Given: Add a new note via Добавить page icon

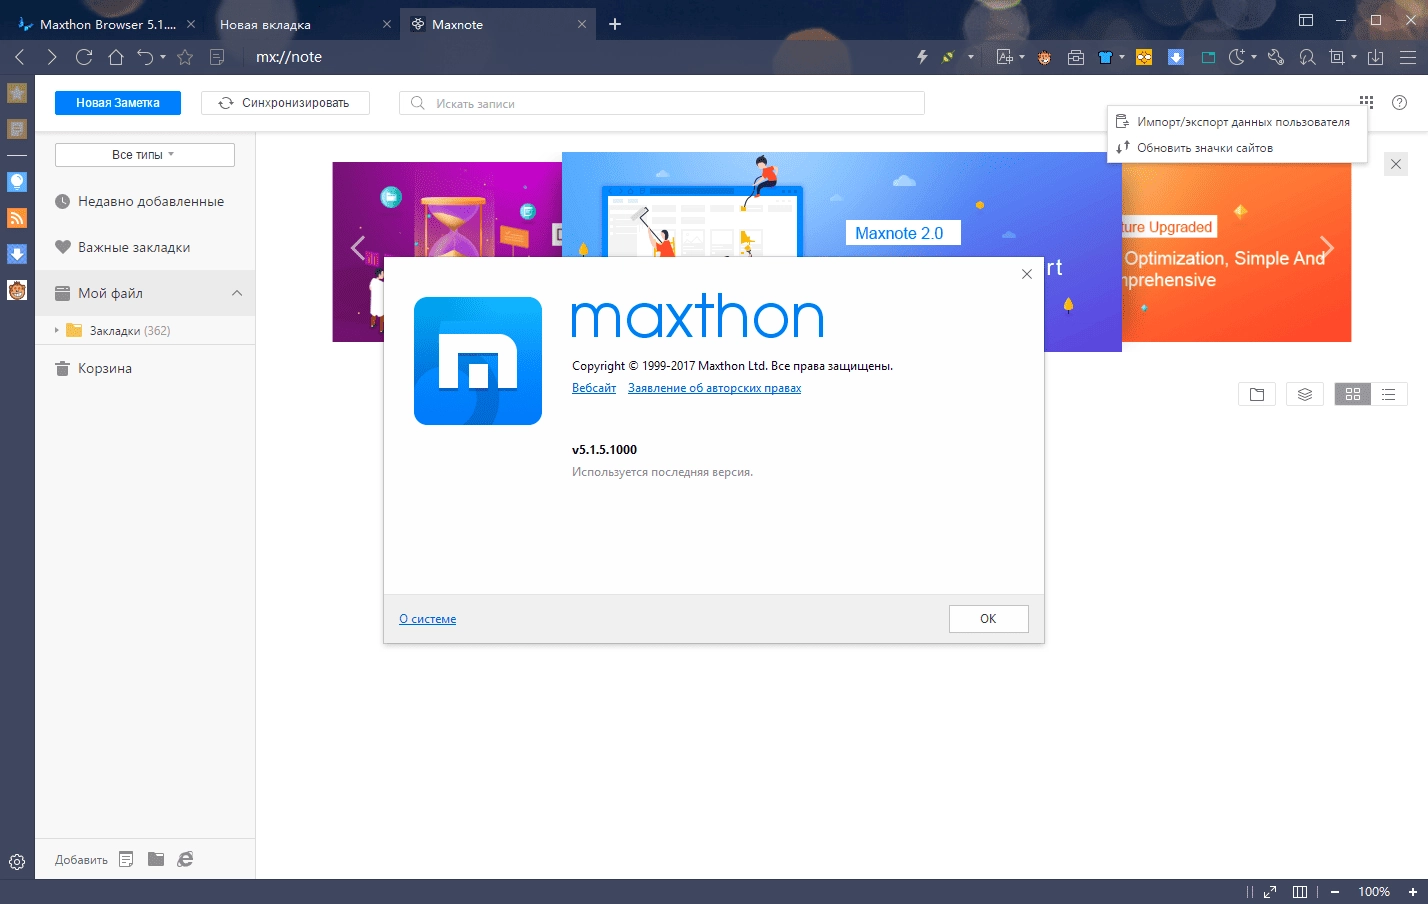Looking at the screenshot, I should click(x=126, y=859).
